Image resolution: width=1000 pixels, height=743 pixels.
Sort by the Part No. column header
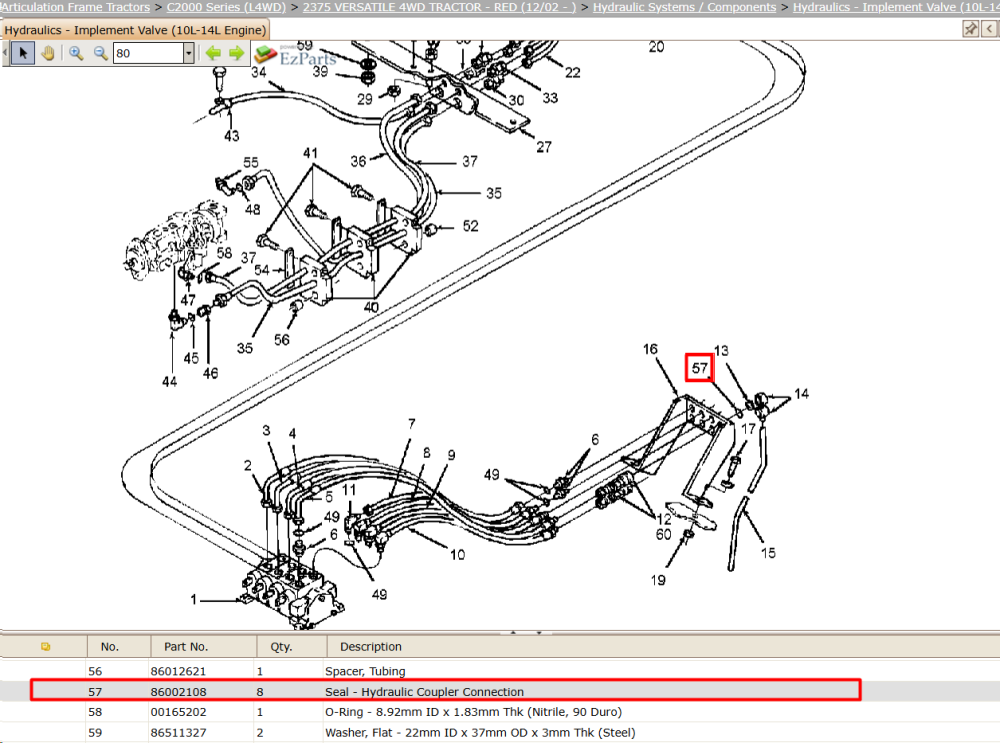tap(186, 647)
